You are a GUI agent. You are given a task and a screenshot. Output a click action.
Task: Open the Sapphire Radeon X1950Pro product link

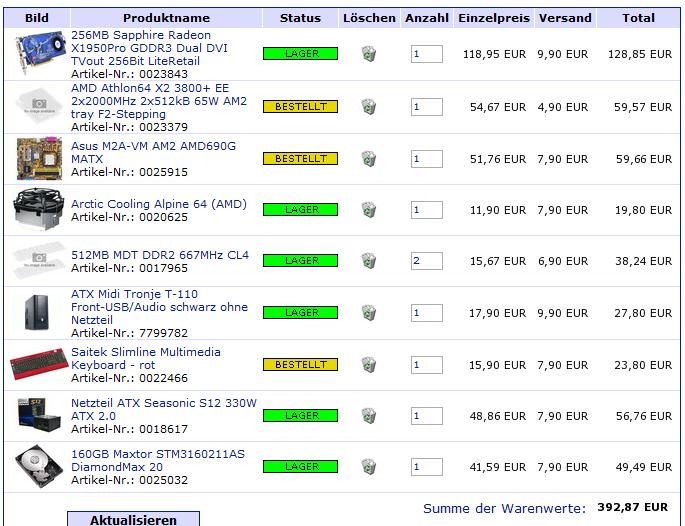[x=149, y=48]
